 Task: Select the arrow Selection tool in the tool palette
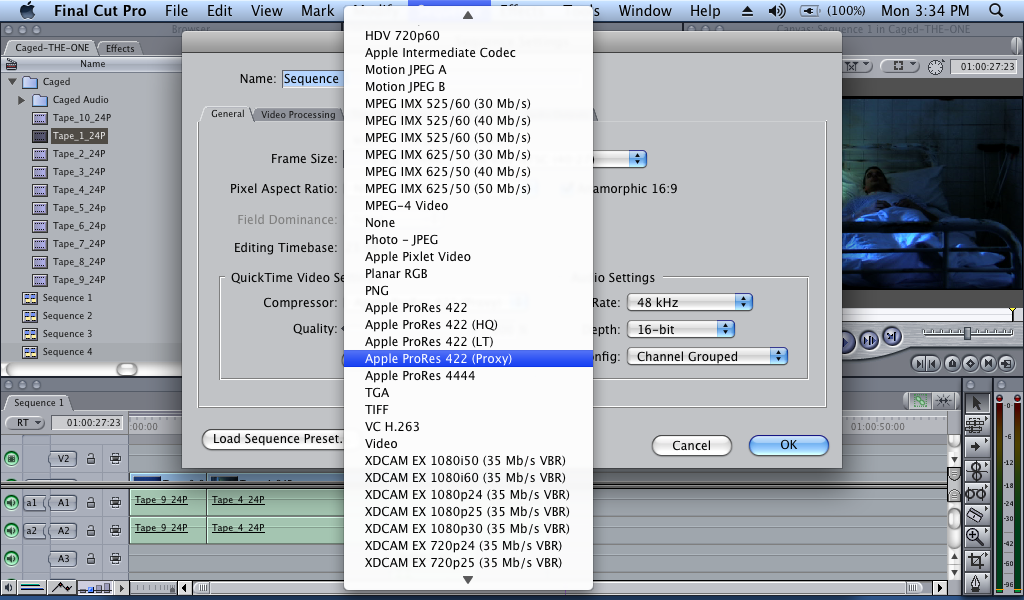click(976, 403)
